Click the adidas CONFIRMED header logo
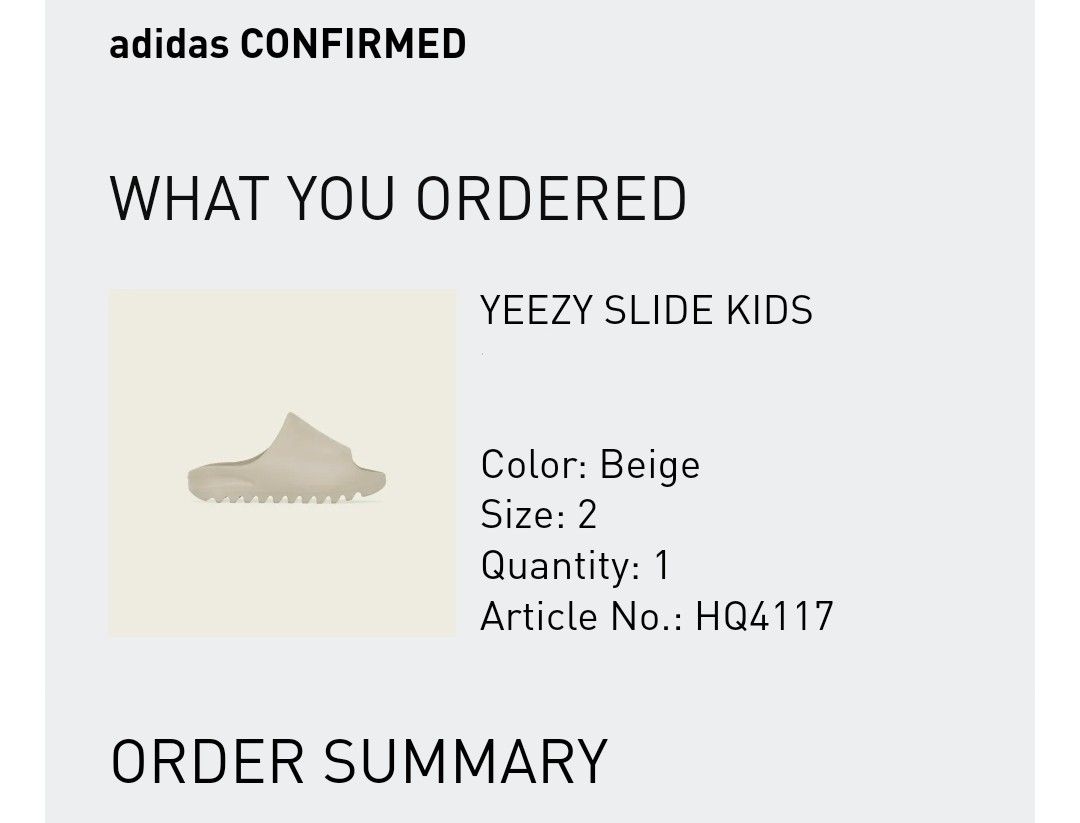 pyautogui.click(x=287, y=44)
